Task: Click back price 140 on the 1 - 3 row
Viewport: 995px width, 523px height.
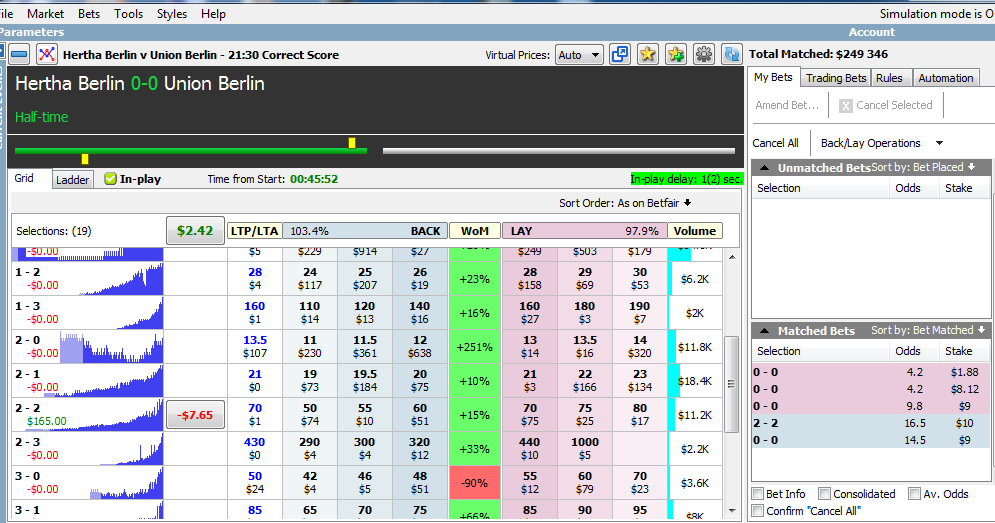Action: click(x=419, y=313)
